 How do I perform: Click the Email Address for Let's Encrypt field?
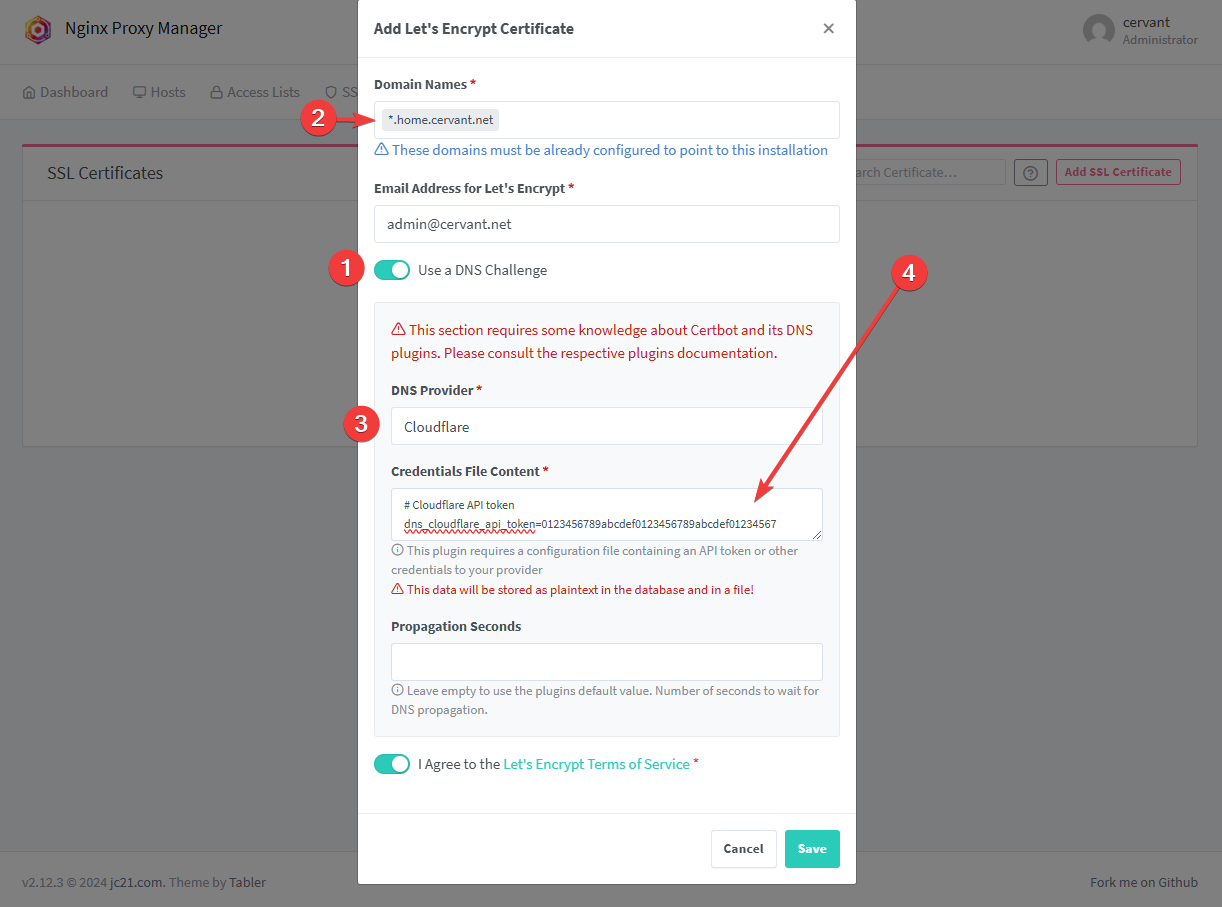point(606,224)
